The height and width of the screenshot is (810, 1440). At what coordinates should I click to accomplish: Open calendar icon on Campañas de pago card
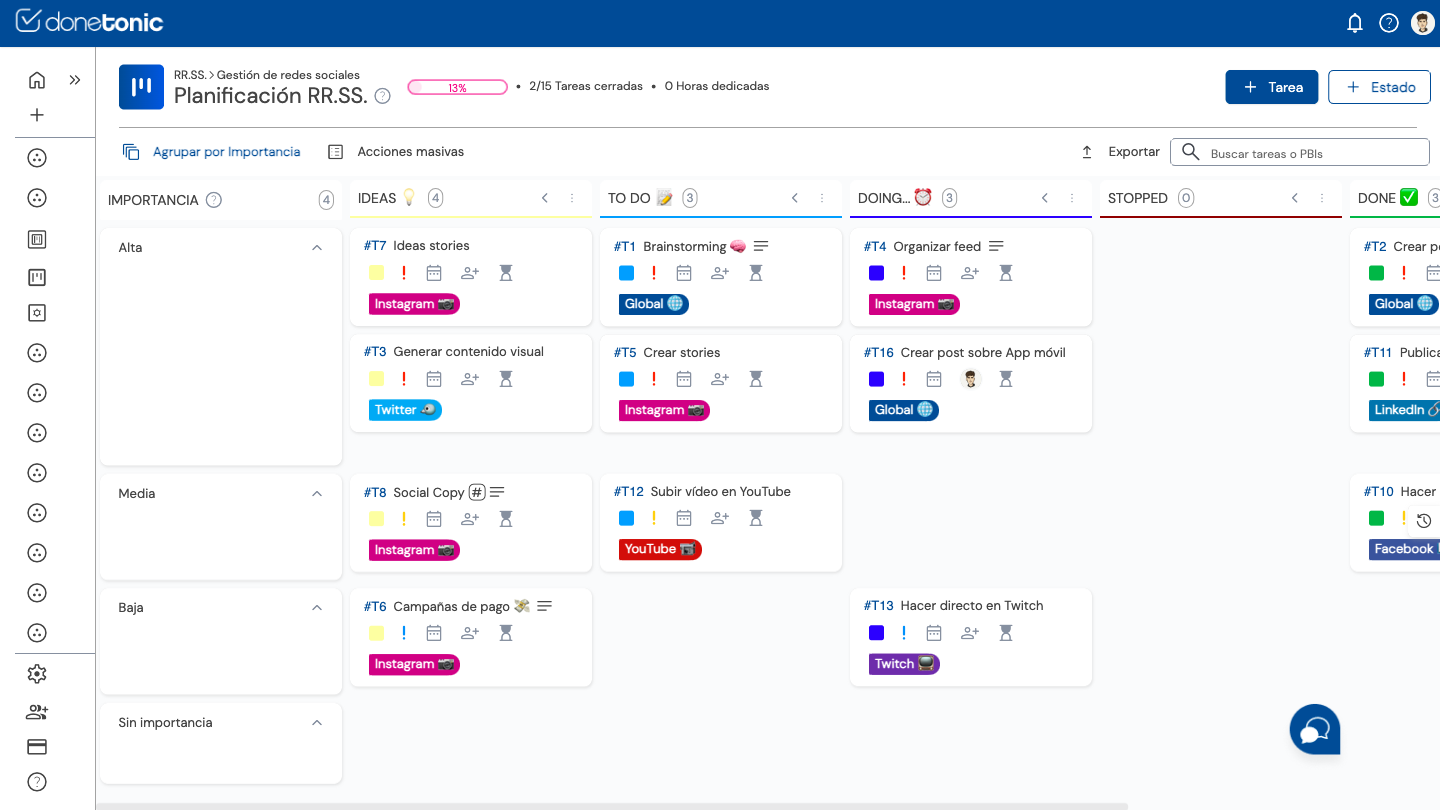(x=434, y=633)
